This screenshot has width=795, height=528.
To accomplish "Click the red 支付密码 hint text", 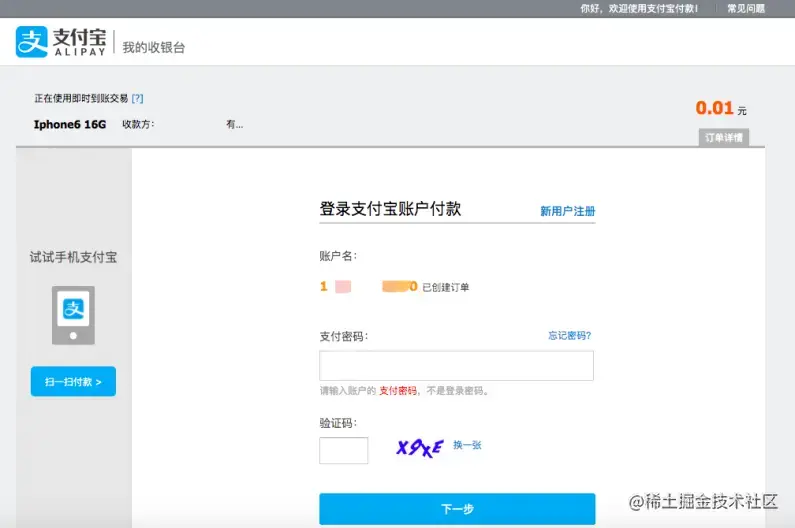I will (x=398, y=391).
